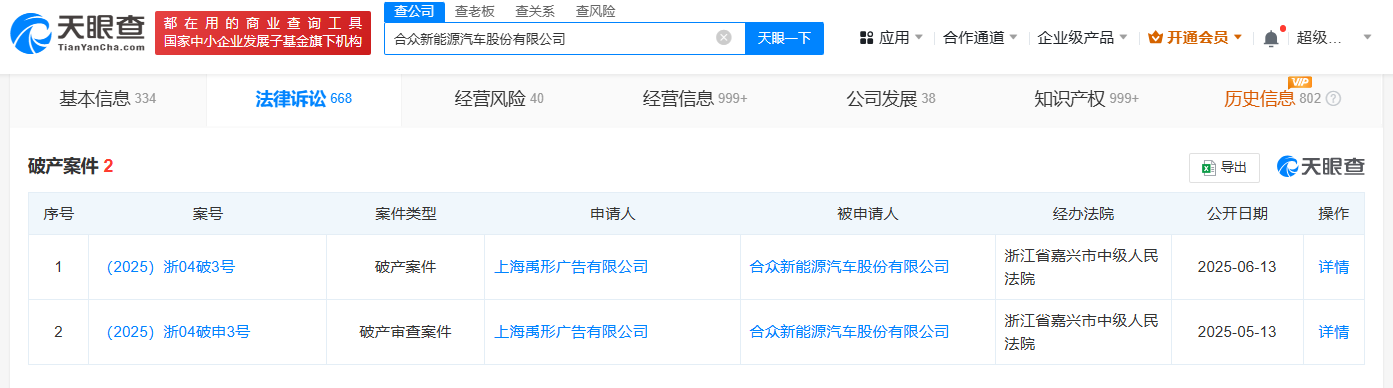Click the 经办法院 column header
This screenshot has width=1393, height=388.
pos(1083,214)
